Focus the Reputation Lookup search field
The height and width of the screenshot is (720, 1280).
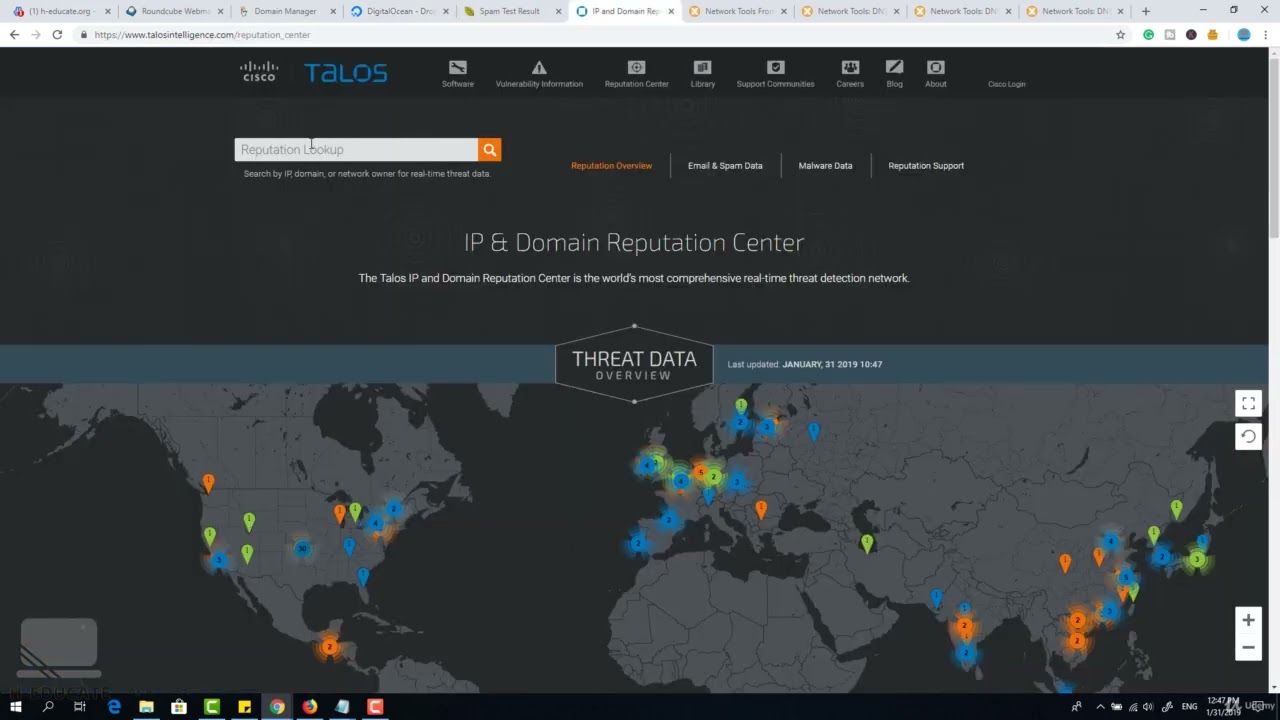tap(356, 149)
